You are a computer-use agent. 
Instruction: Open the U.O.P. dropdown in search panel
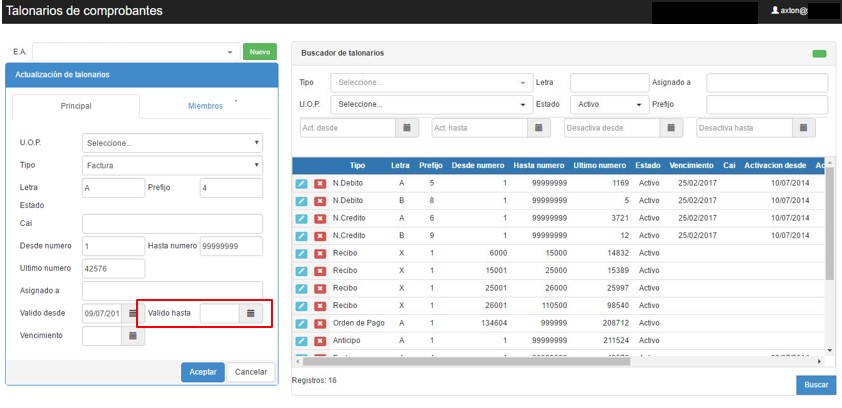(x=430, y=104)
